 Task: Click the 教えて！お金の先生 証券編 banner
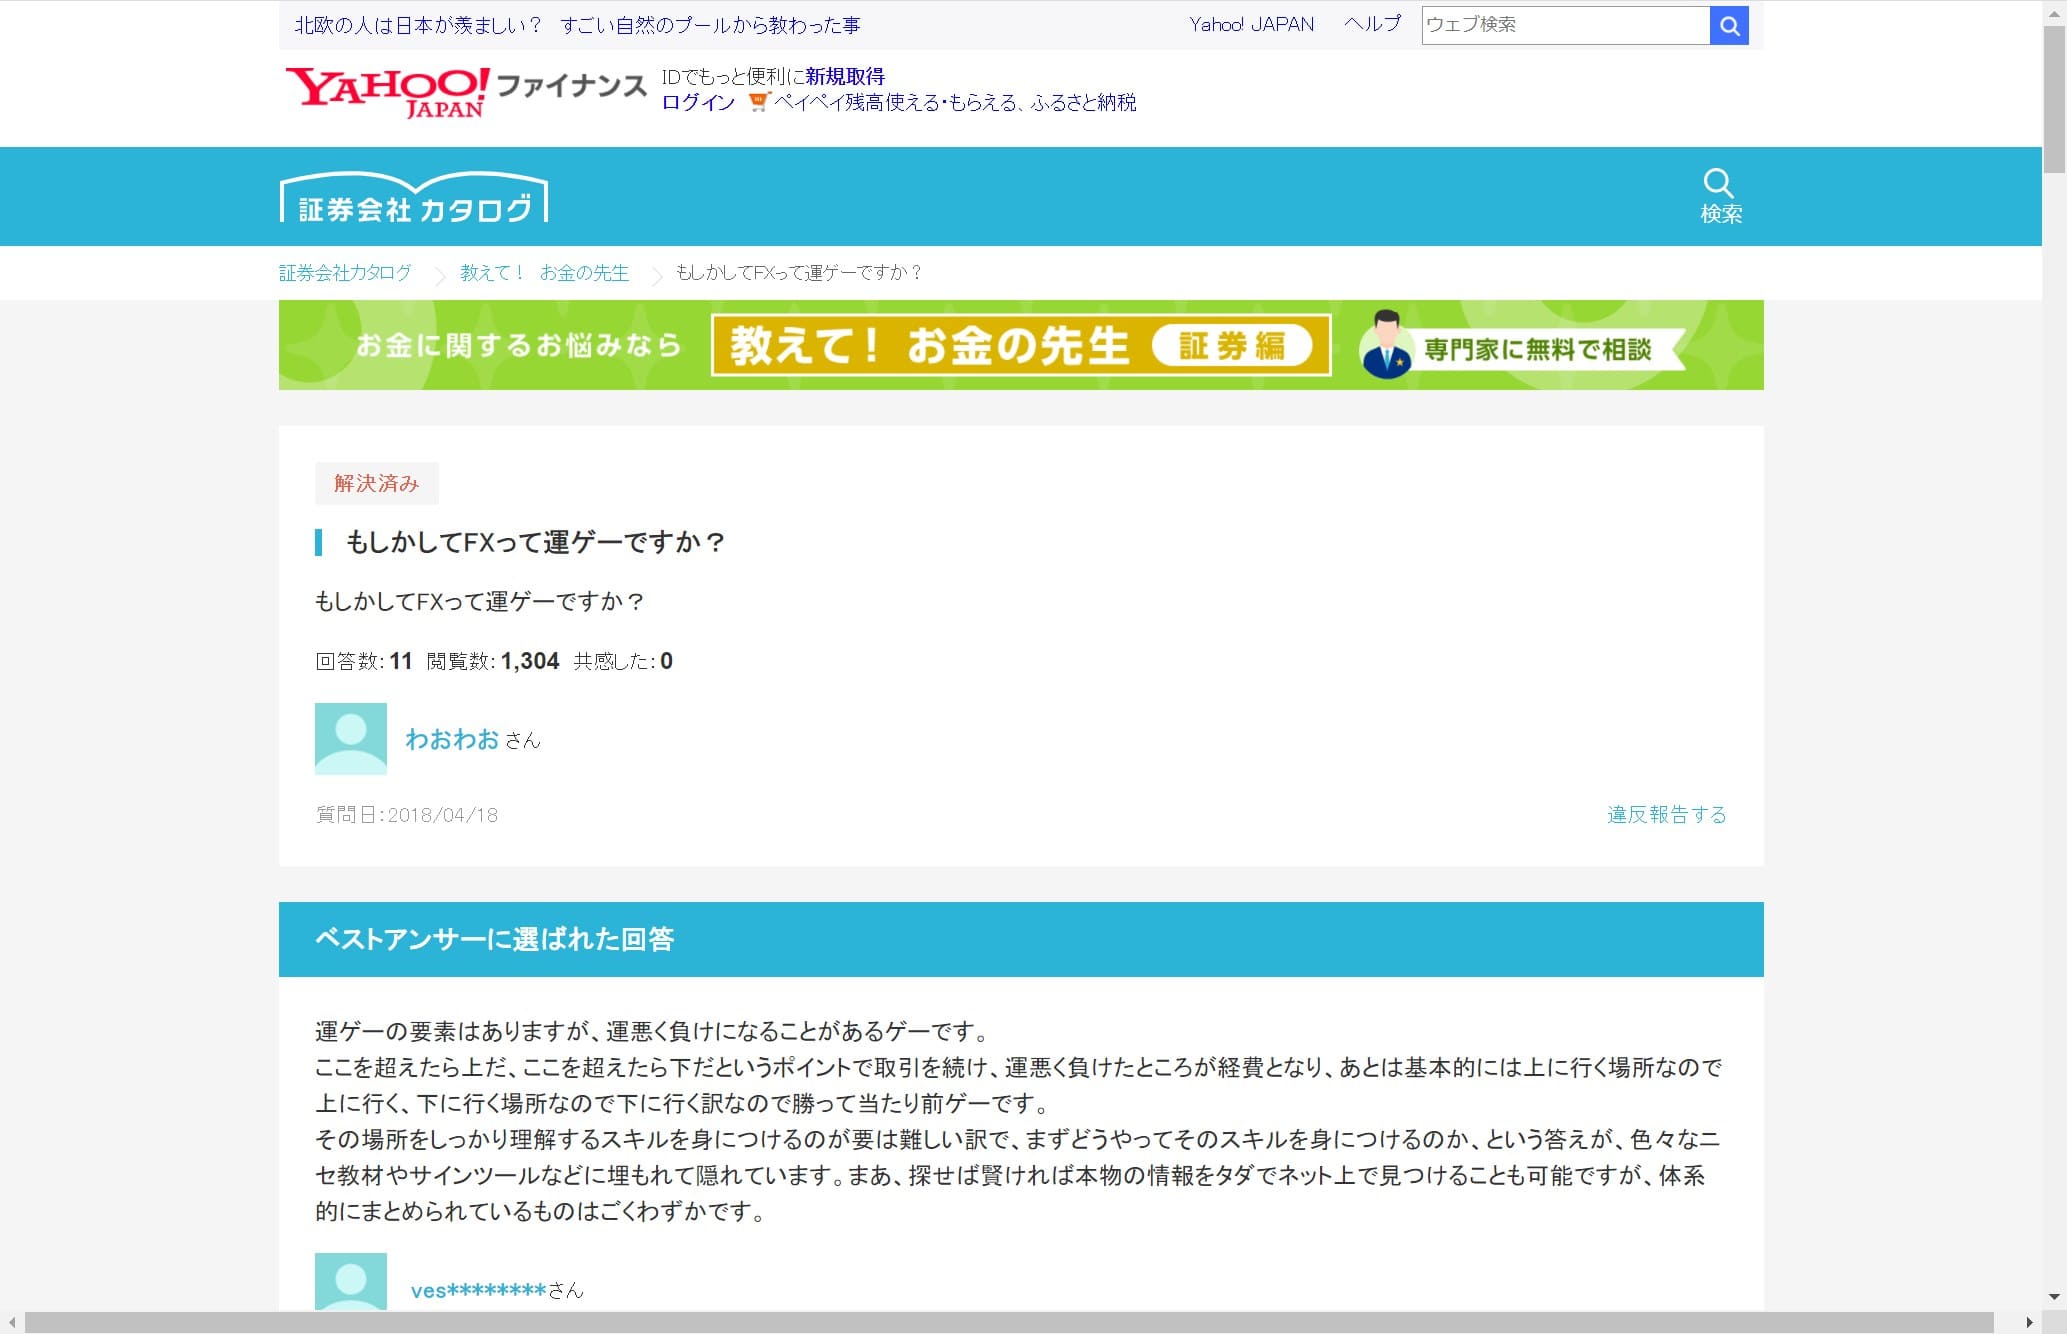pos(1020,346)
